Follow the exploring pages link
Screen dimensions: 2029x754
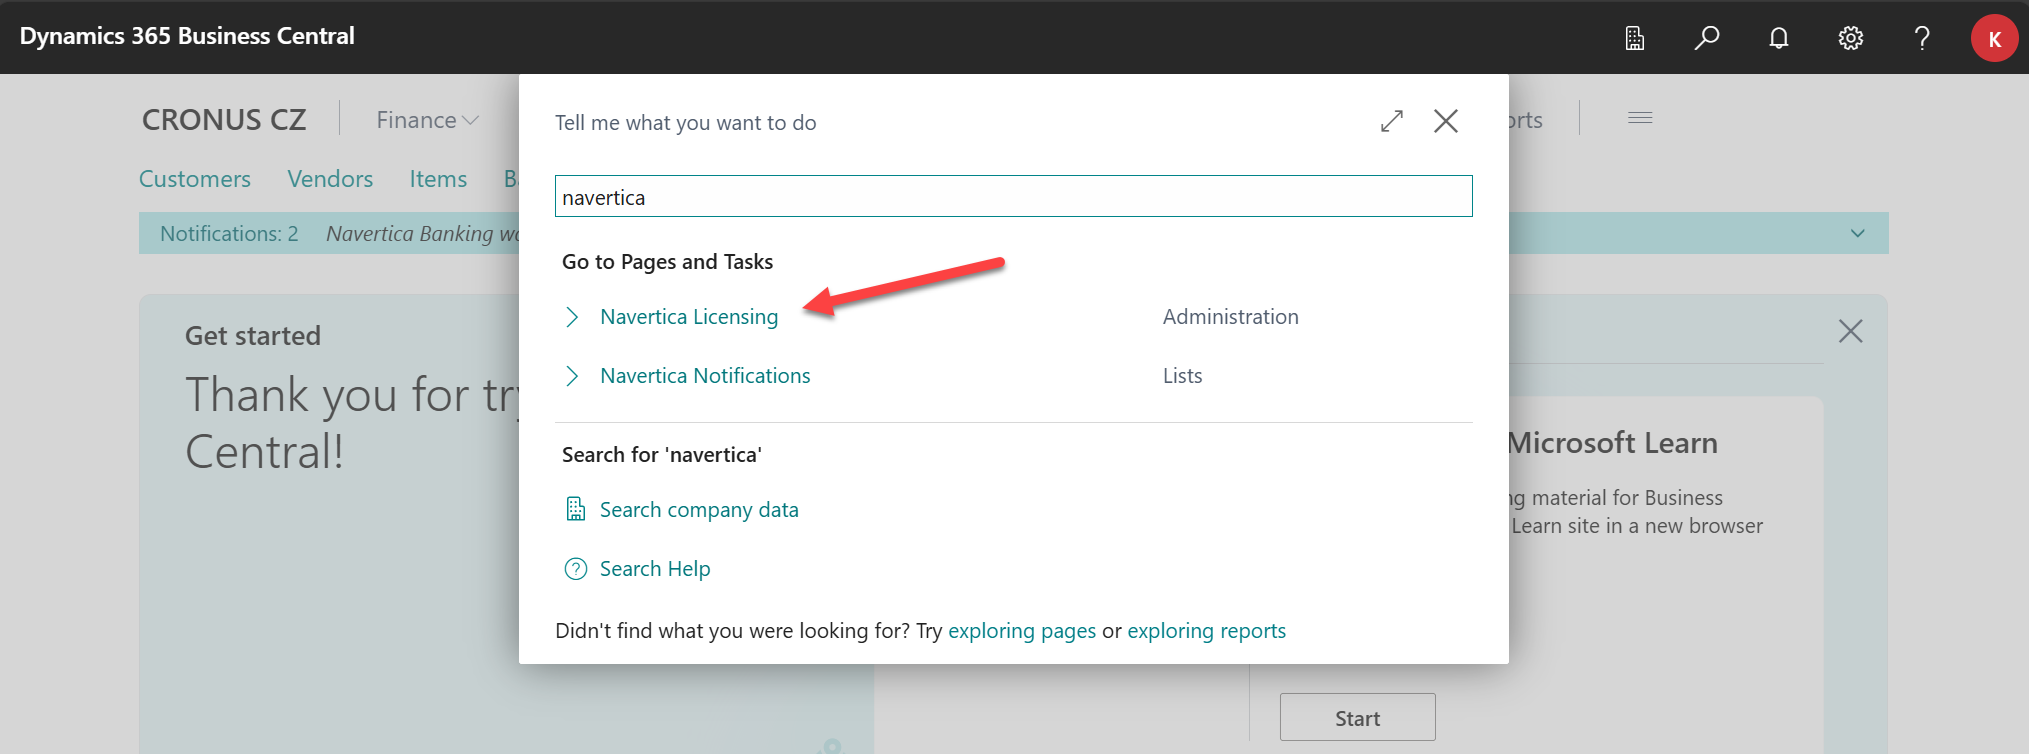pyautogui.click(x=1022, y=631)
